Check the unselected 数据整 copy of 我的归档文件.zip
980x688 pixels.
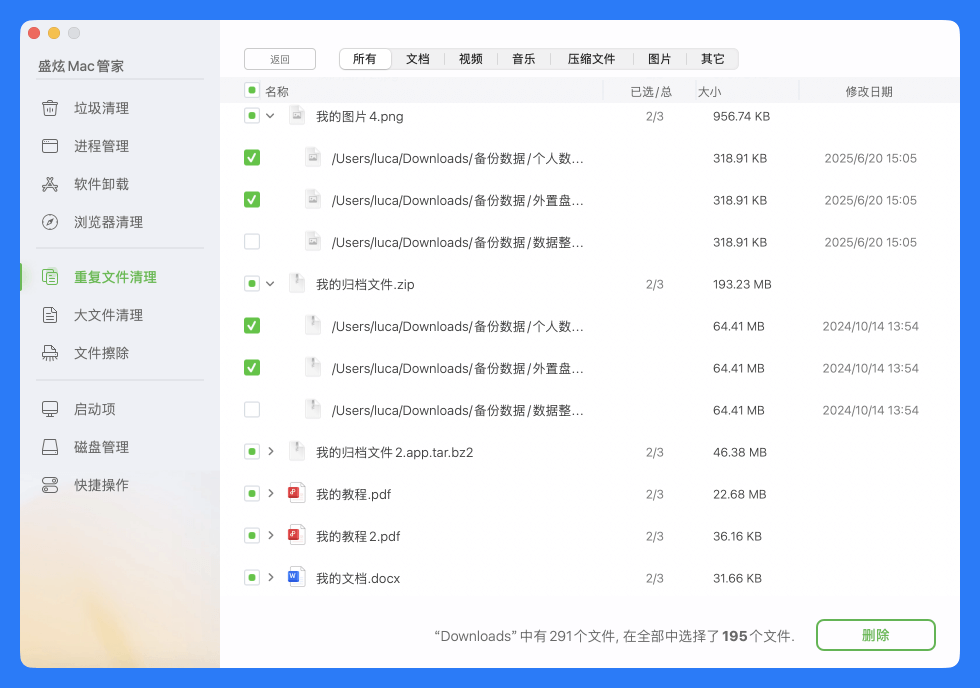pyautogui.click(x=252, y=410)
